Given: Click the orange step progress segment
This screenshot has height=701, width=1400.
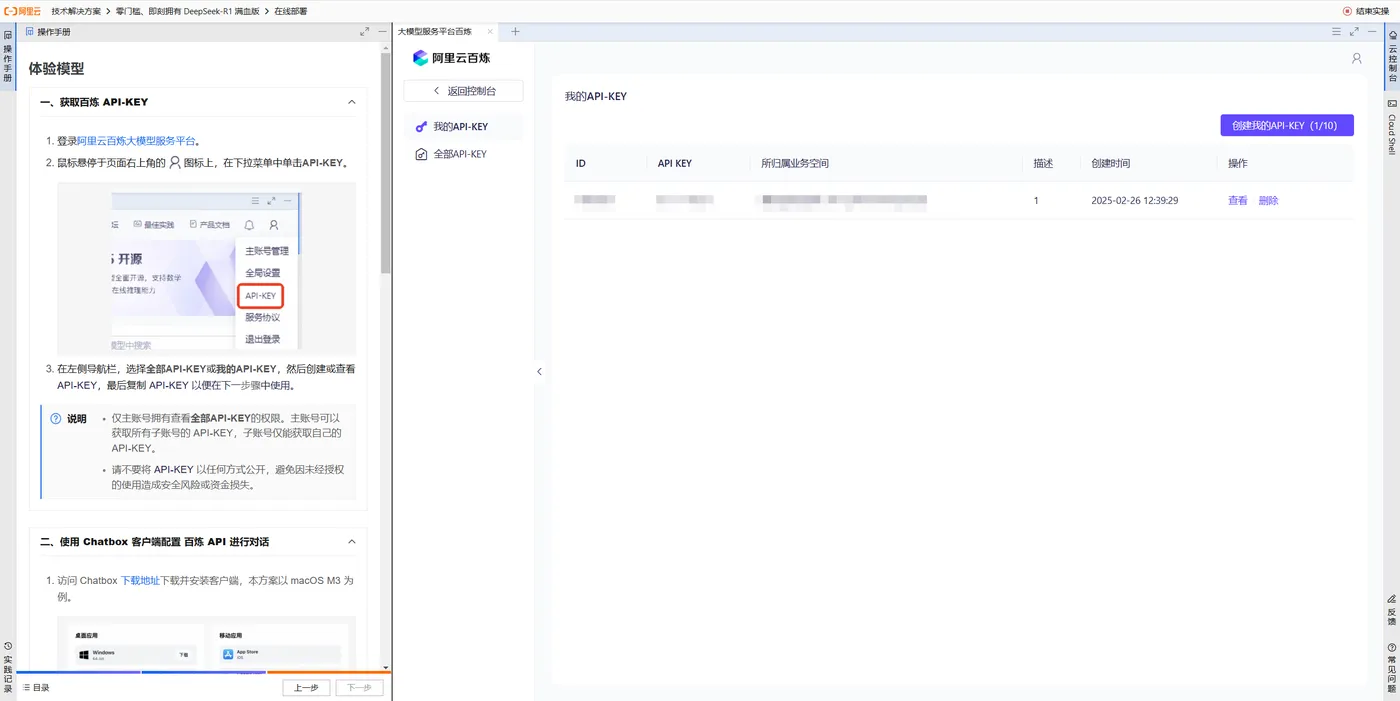Looking at the screenshot, I should (x=329, y=672).
